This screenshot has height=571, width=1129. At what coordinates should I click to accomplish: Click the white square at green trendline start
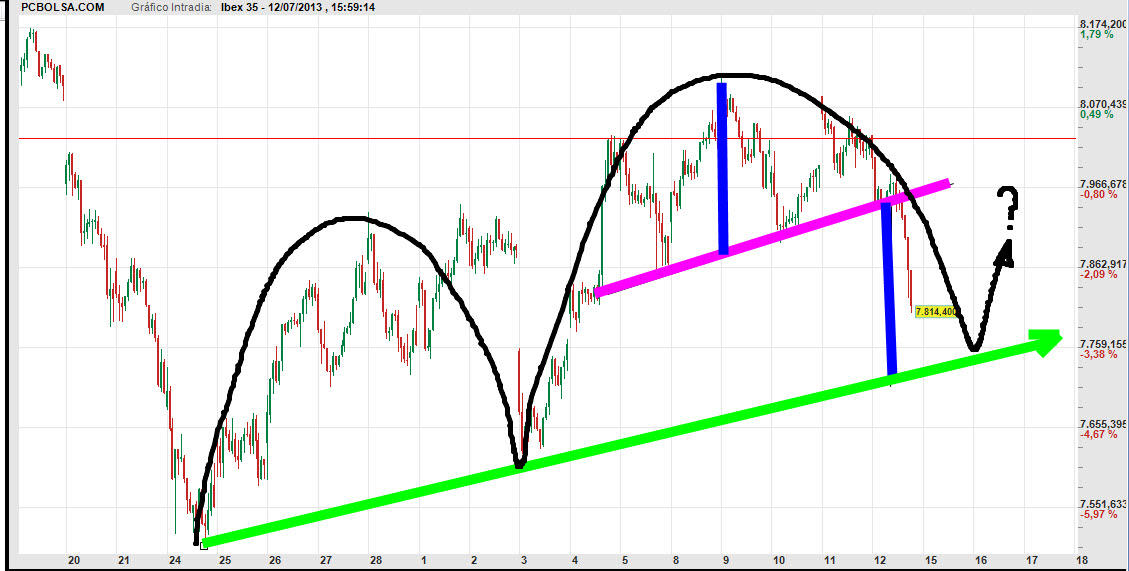204,544
